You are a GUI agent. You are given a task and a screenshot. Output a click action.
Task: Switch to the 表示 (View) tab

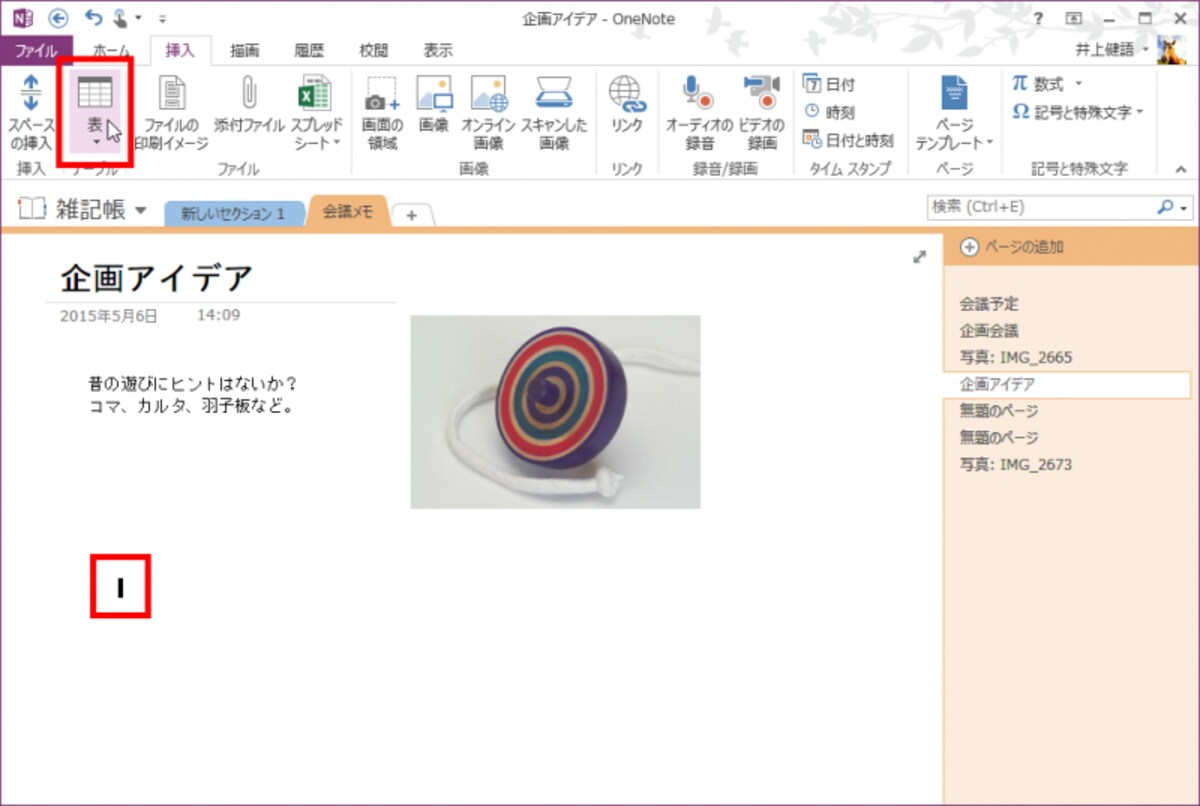437,50
